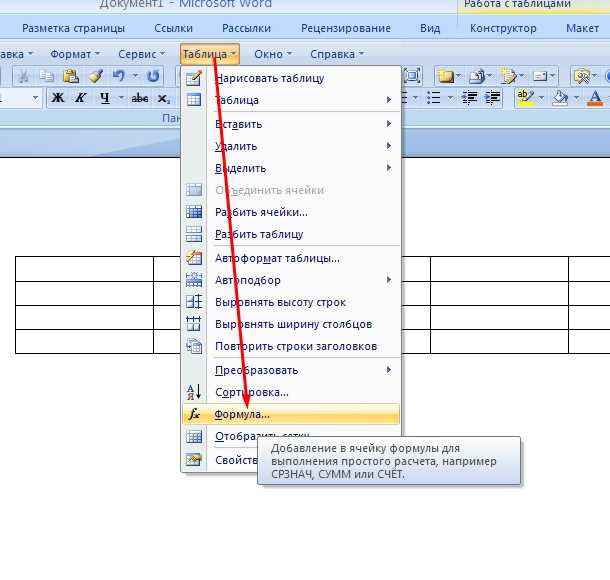The width and height of the screenshot is (610, 580).
Task: Choose Нарисовать таблицу menu item
Action: point(291,78)
